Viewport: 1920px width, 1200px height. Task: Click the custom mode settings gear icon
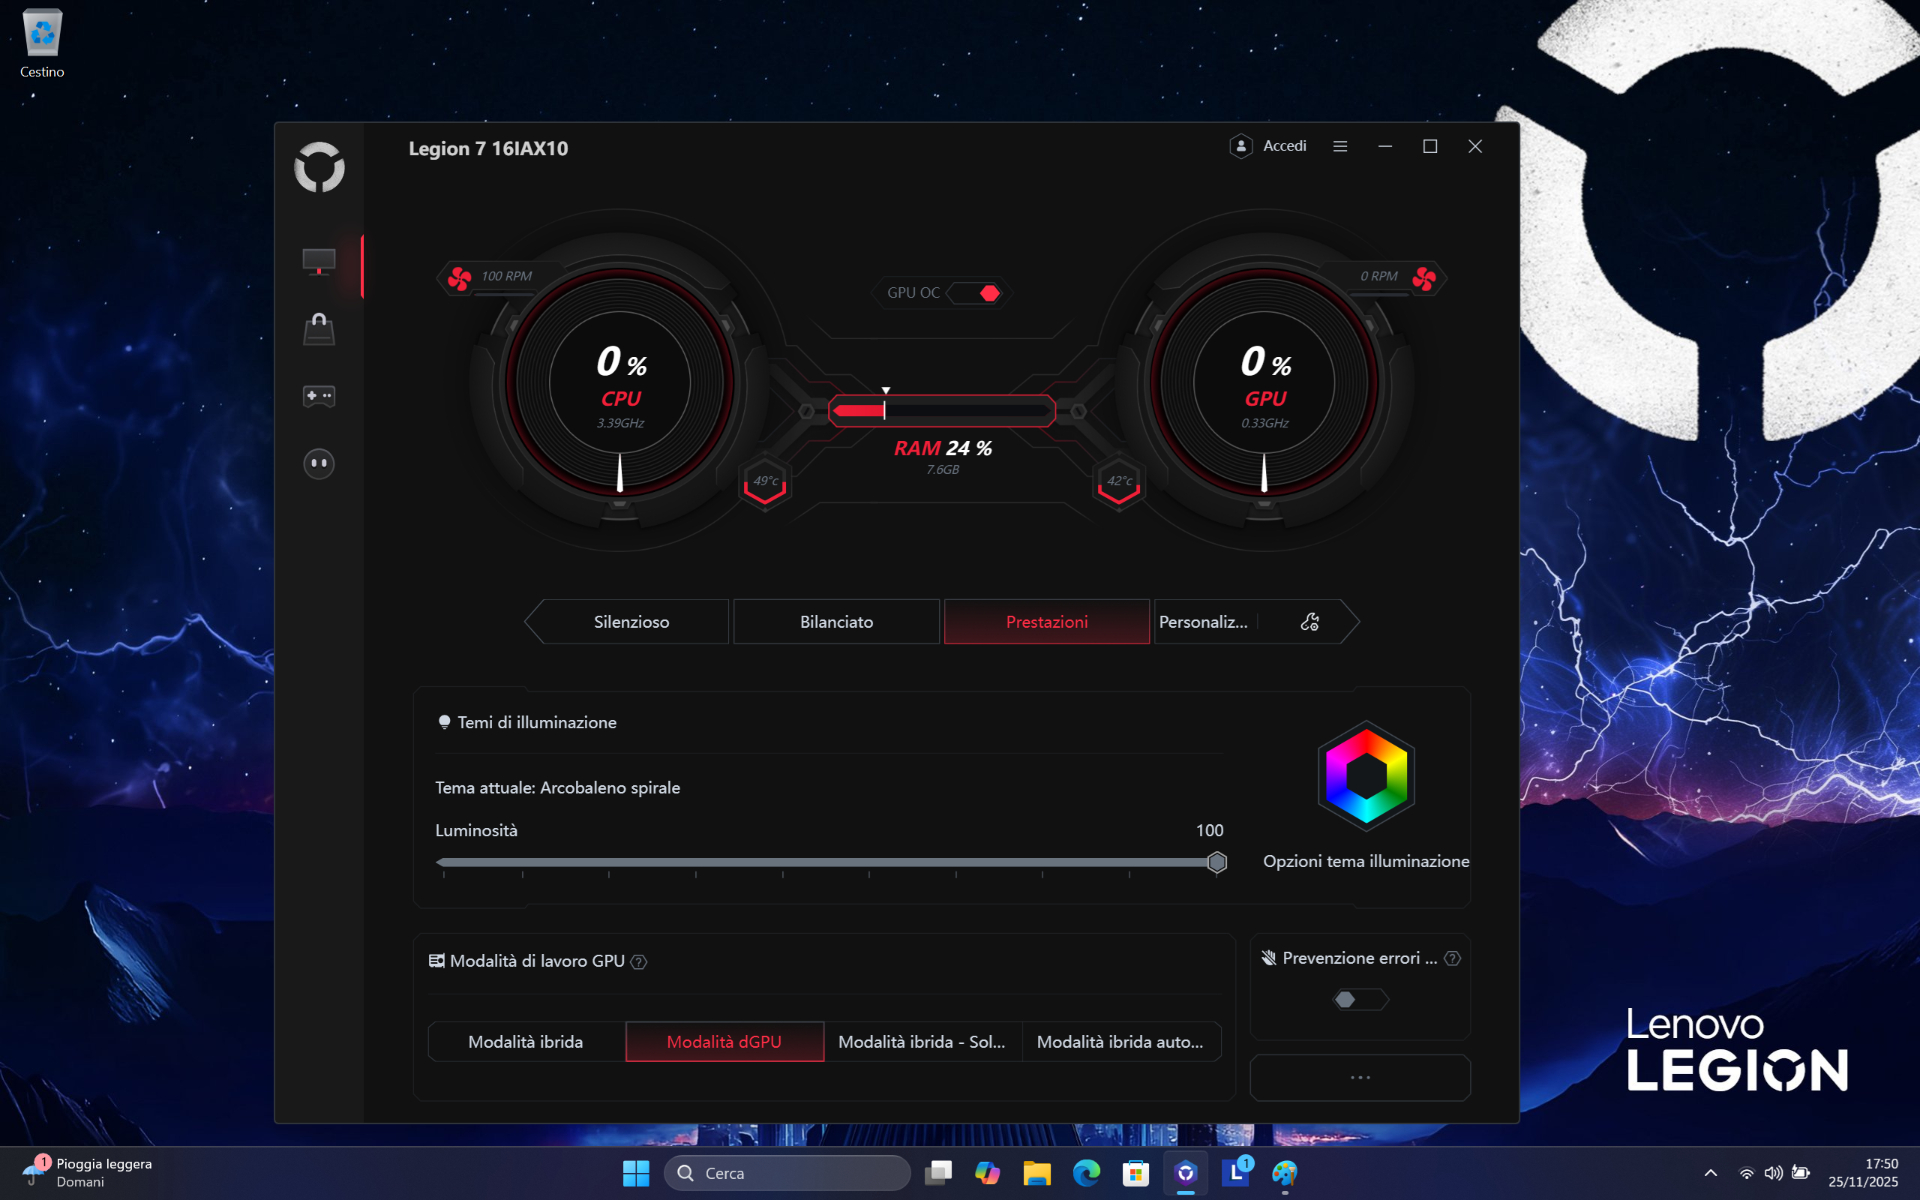1309,622
